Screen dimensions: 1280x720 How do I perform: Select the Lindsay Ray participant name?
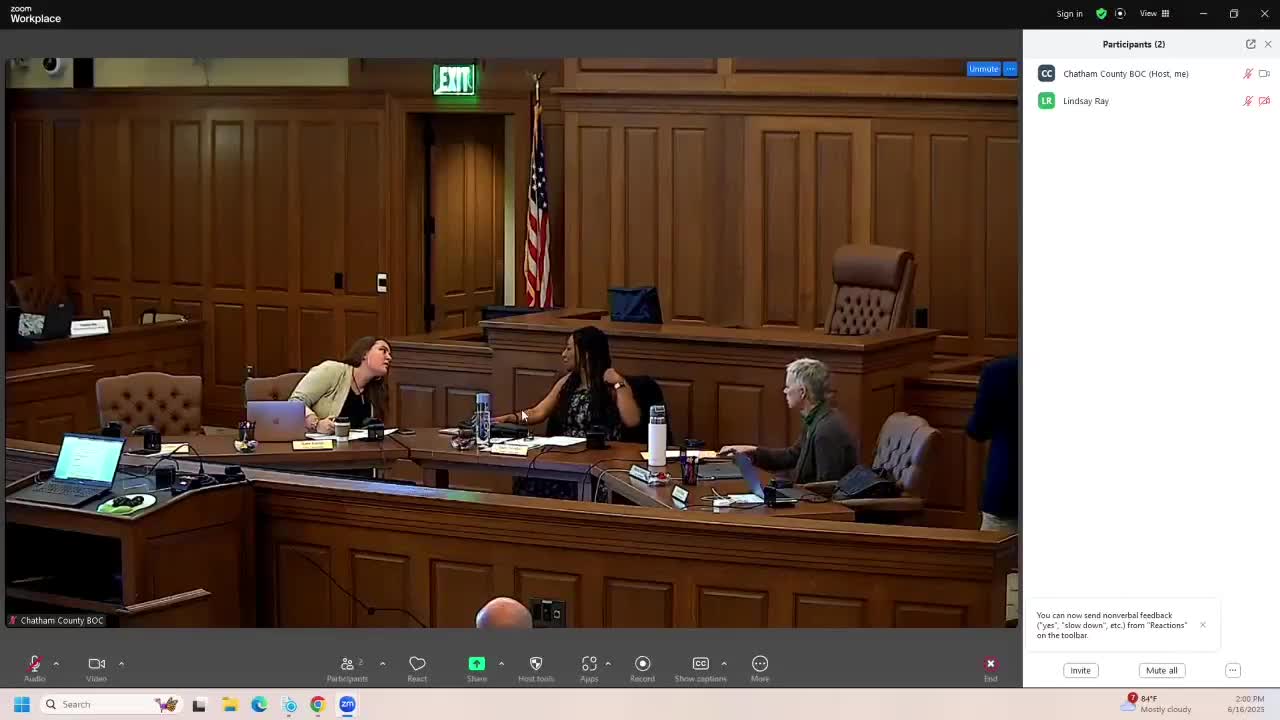1086,101
